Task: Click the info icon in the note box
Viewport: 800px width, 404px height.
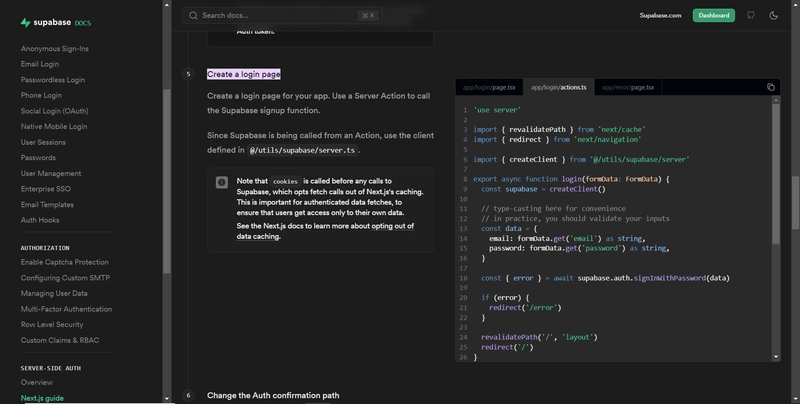Action: click(221, 182)
